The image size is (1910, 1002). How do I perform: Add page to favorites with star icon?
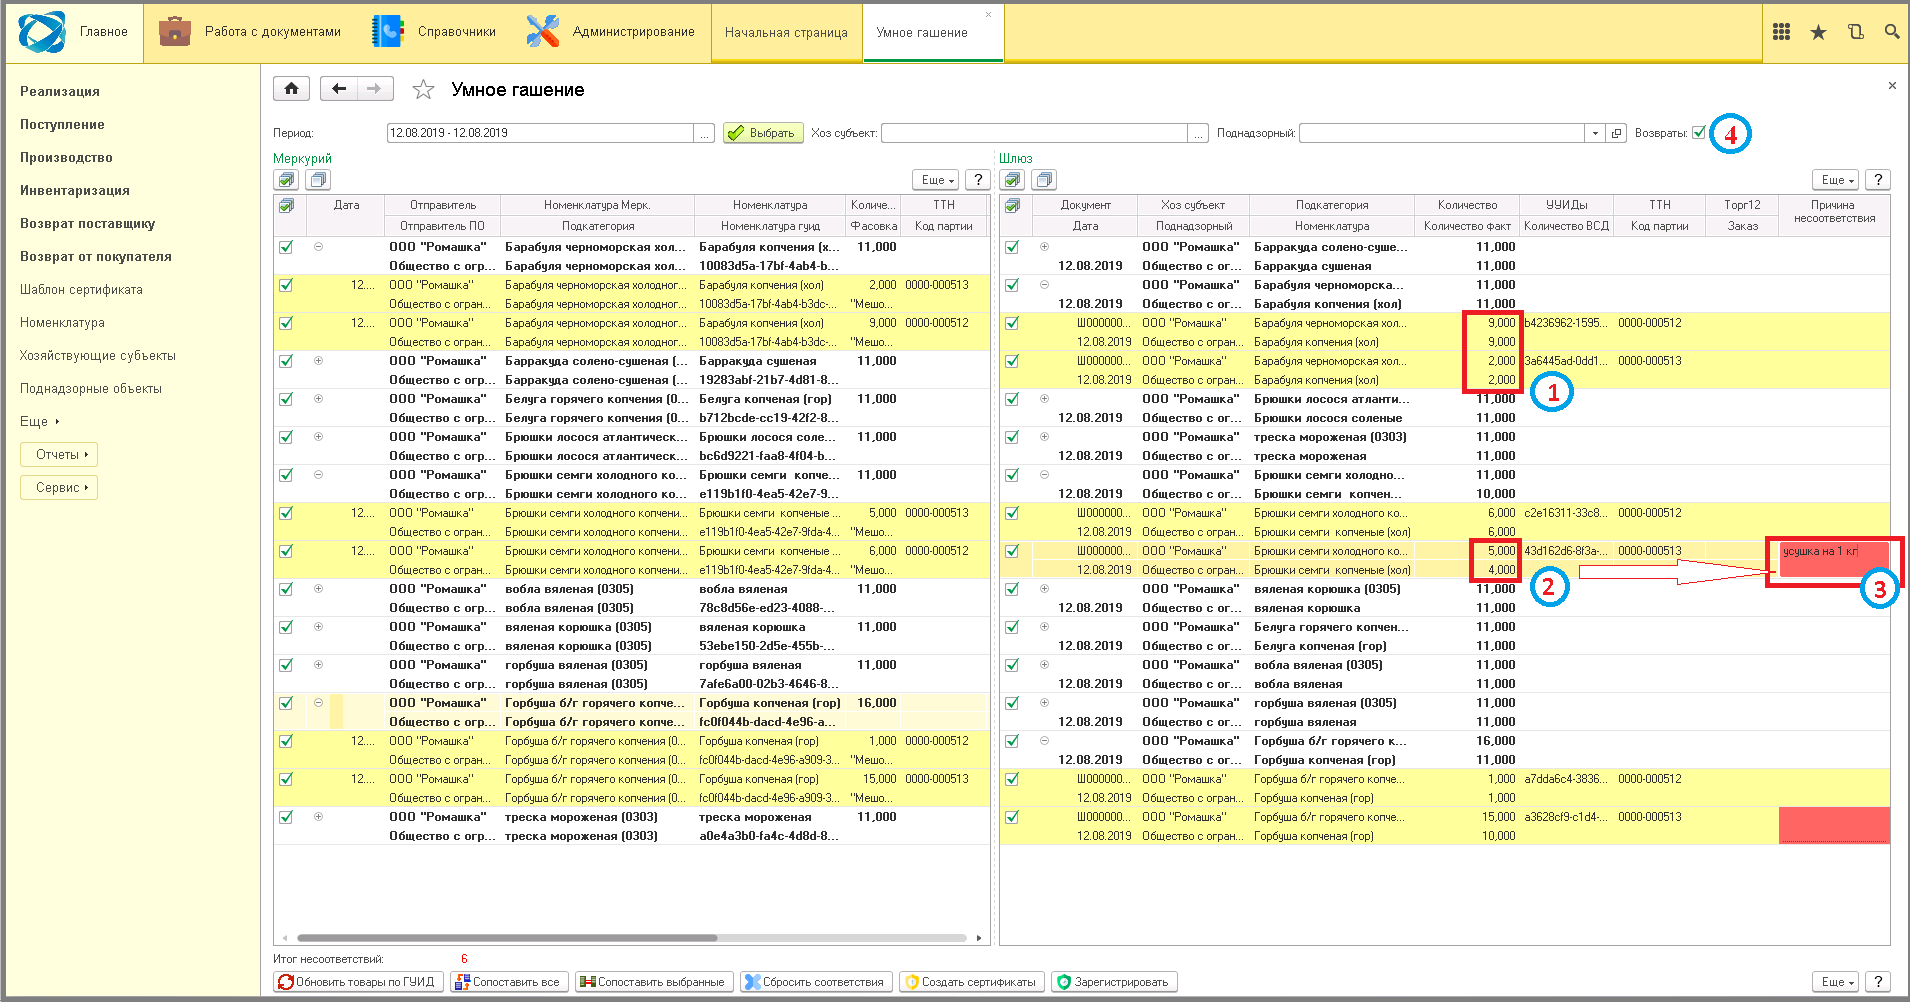click(423, 90)
